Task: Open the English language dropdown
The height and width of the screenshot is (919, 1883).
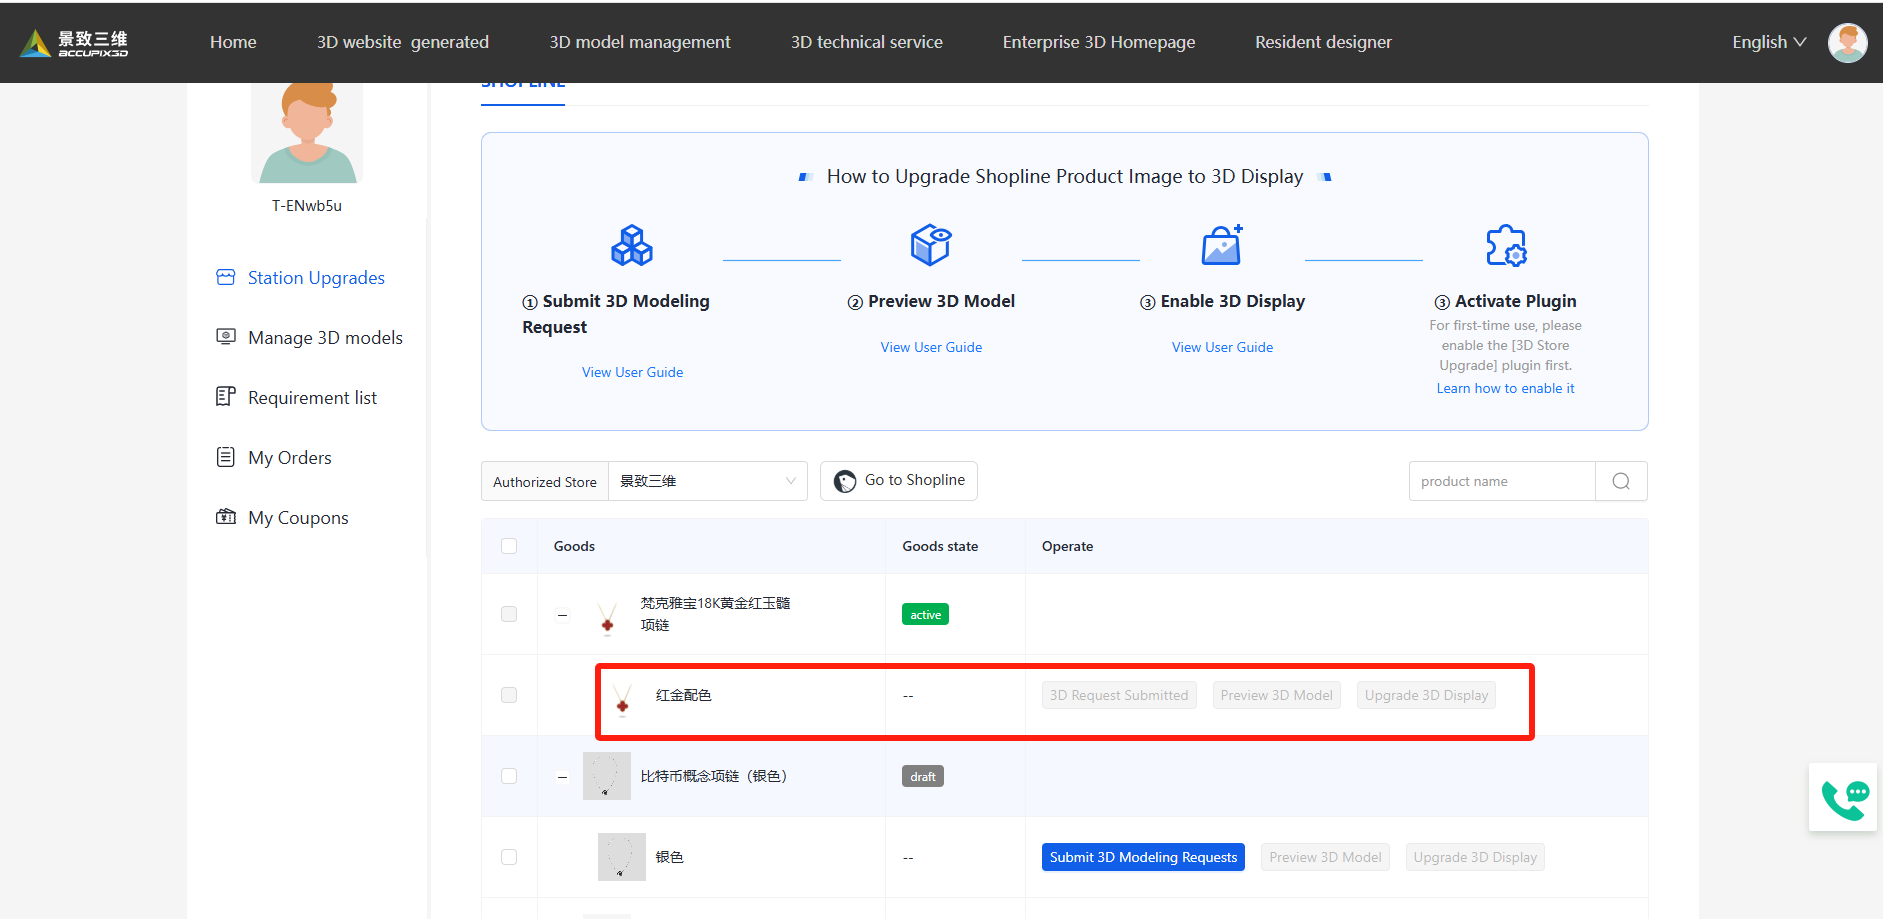Action: pyautogui.click(x=1769, y=42)
